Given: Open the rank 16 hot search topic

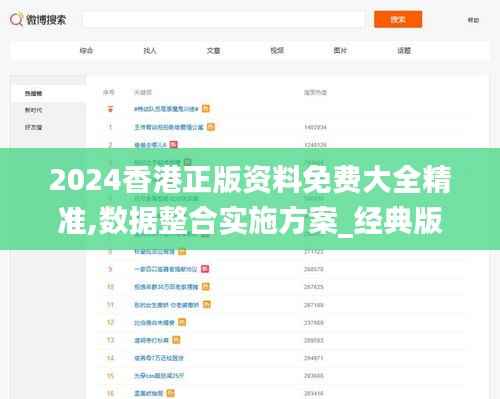Looking at the screenshot, I should [148, 394].
